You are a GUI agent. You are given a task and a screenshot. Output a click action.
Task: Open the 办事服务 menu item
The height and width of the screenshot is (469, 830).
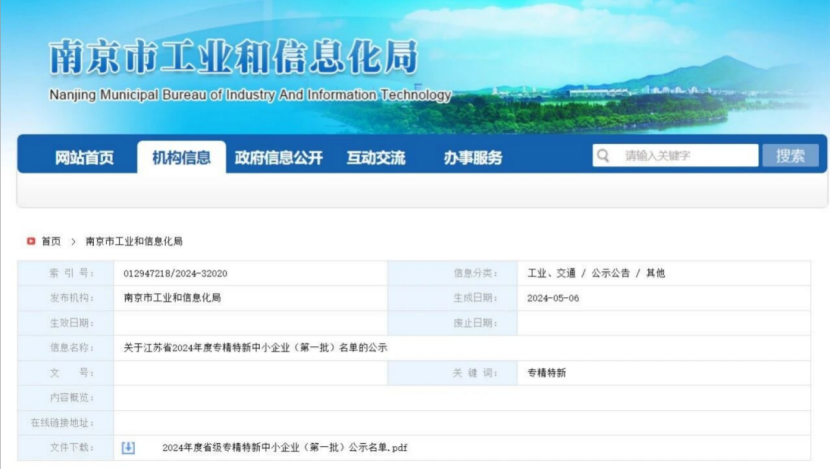[x=473, y=157]
